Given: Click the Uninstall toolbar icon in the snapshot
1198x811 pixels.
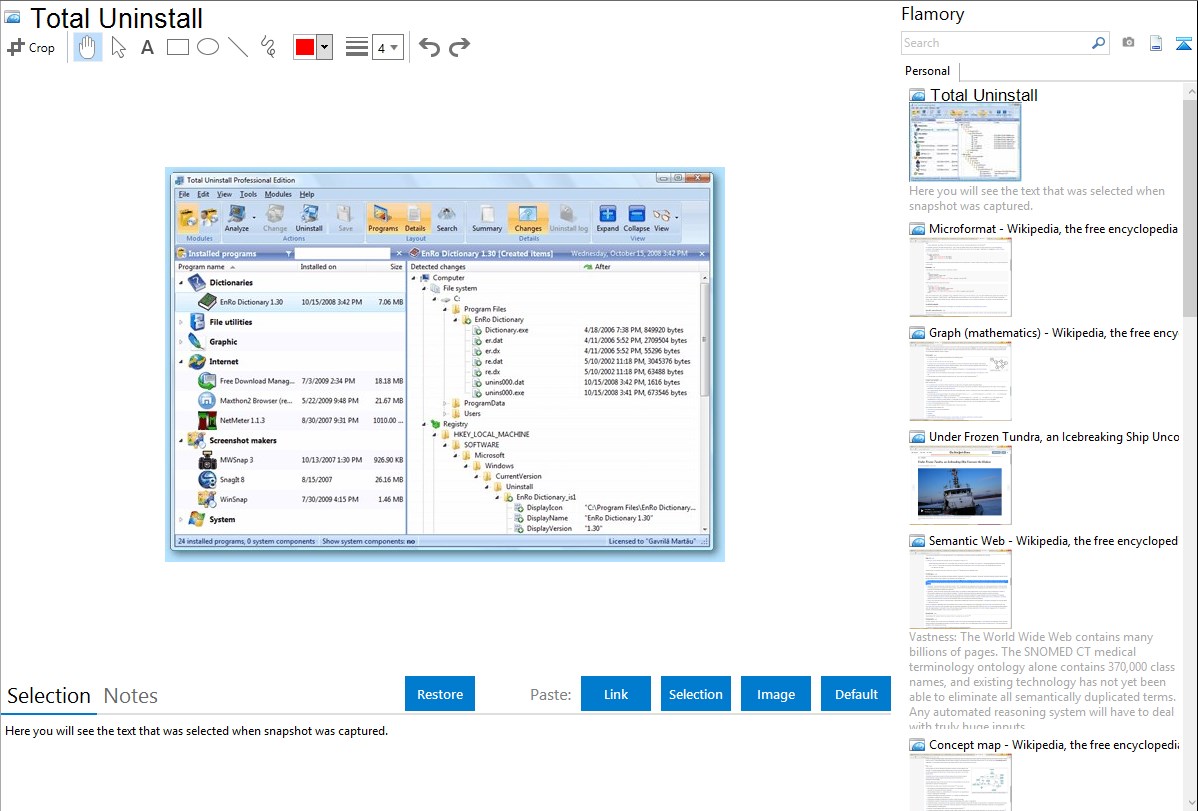Looking at the screenshot, I should [309, 218].
